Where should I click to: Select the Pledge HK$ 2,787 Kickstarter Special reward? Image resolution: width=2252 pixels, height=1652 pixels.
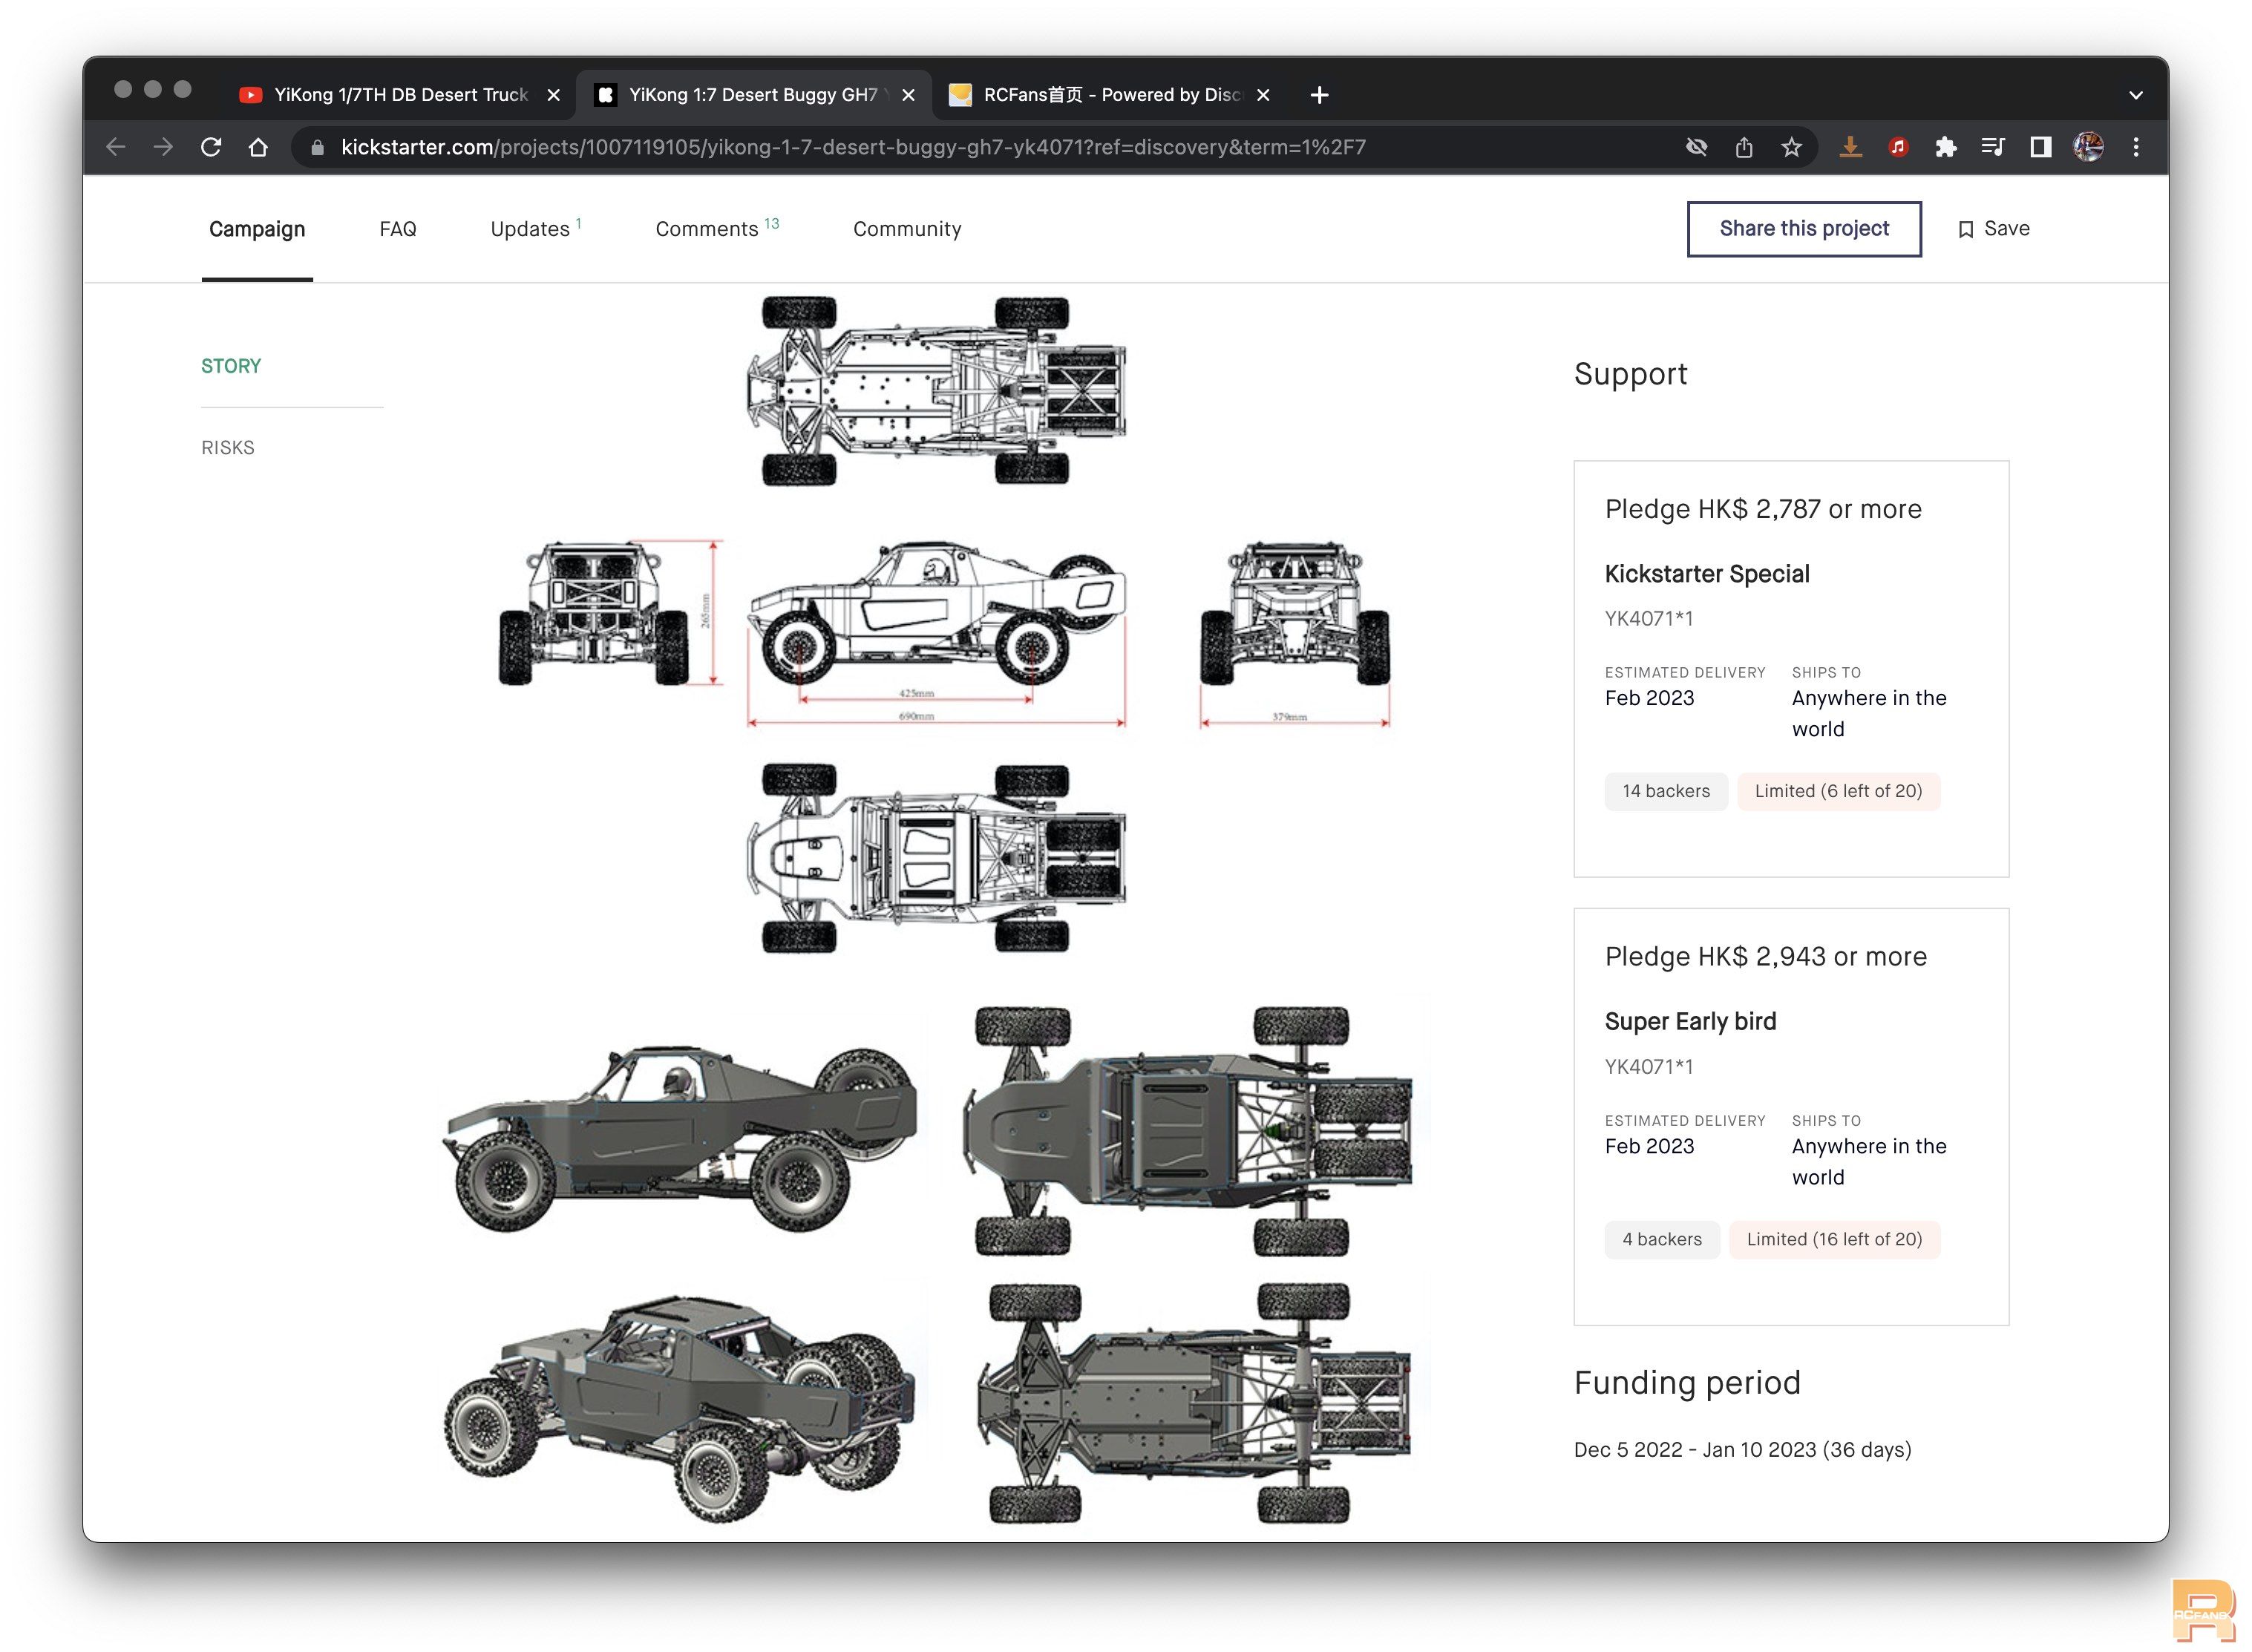[x=1791, y=669]
